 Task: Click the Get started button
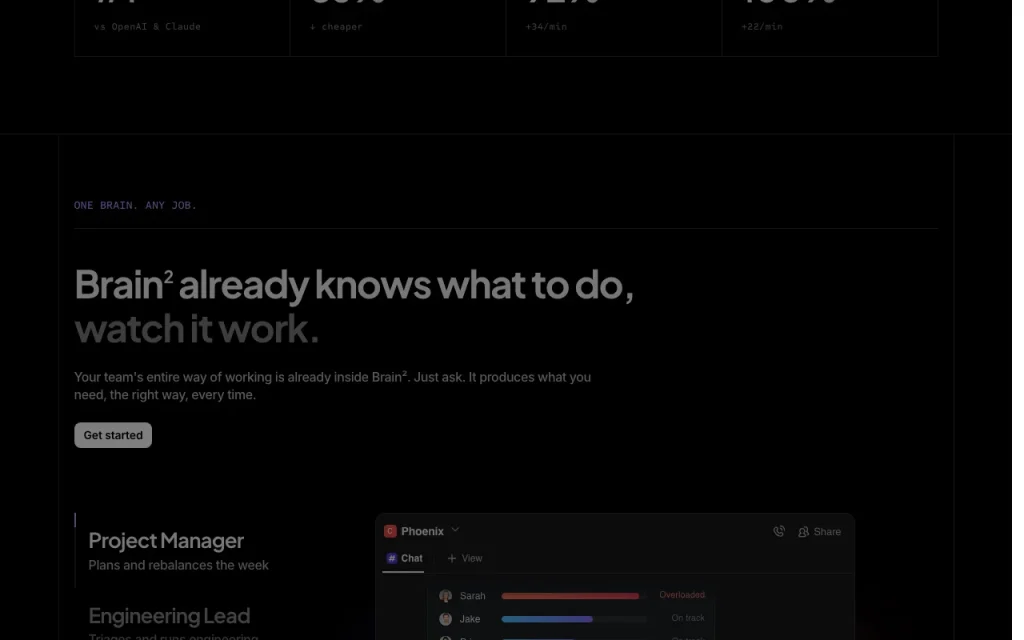pyautogui.click(x=113, y=435)
